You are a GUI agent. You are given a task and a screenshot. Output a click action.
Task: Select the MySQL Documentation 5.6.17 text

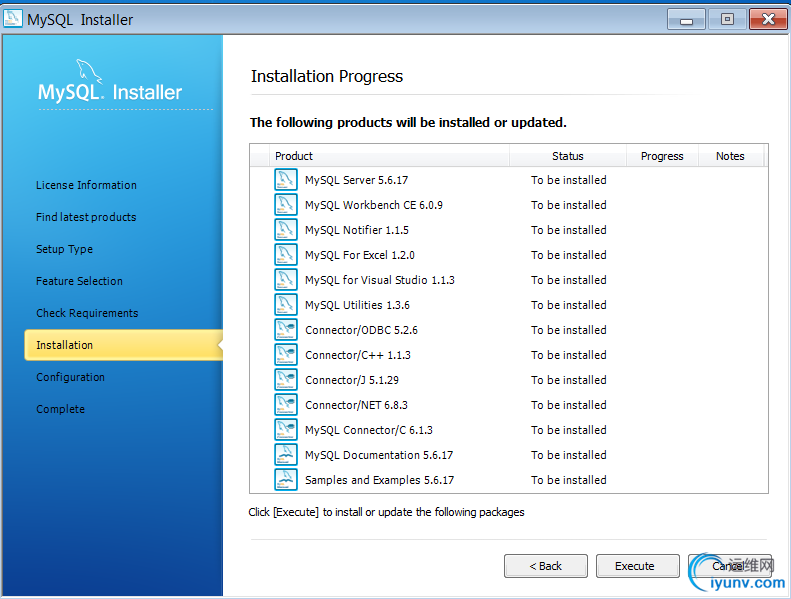click(379, 455)
